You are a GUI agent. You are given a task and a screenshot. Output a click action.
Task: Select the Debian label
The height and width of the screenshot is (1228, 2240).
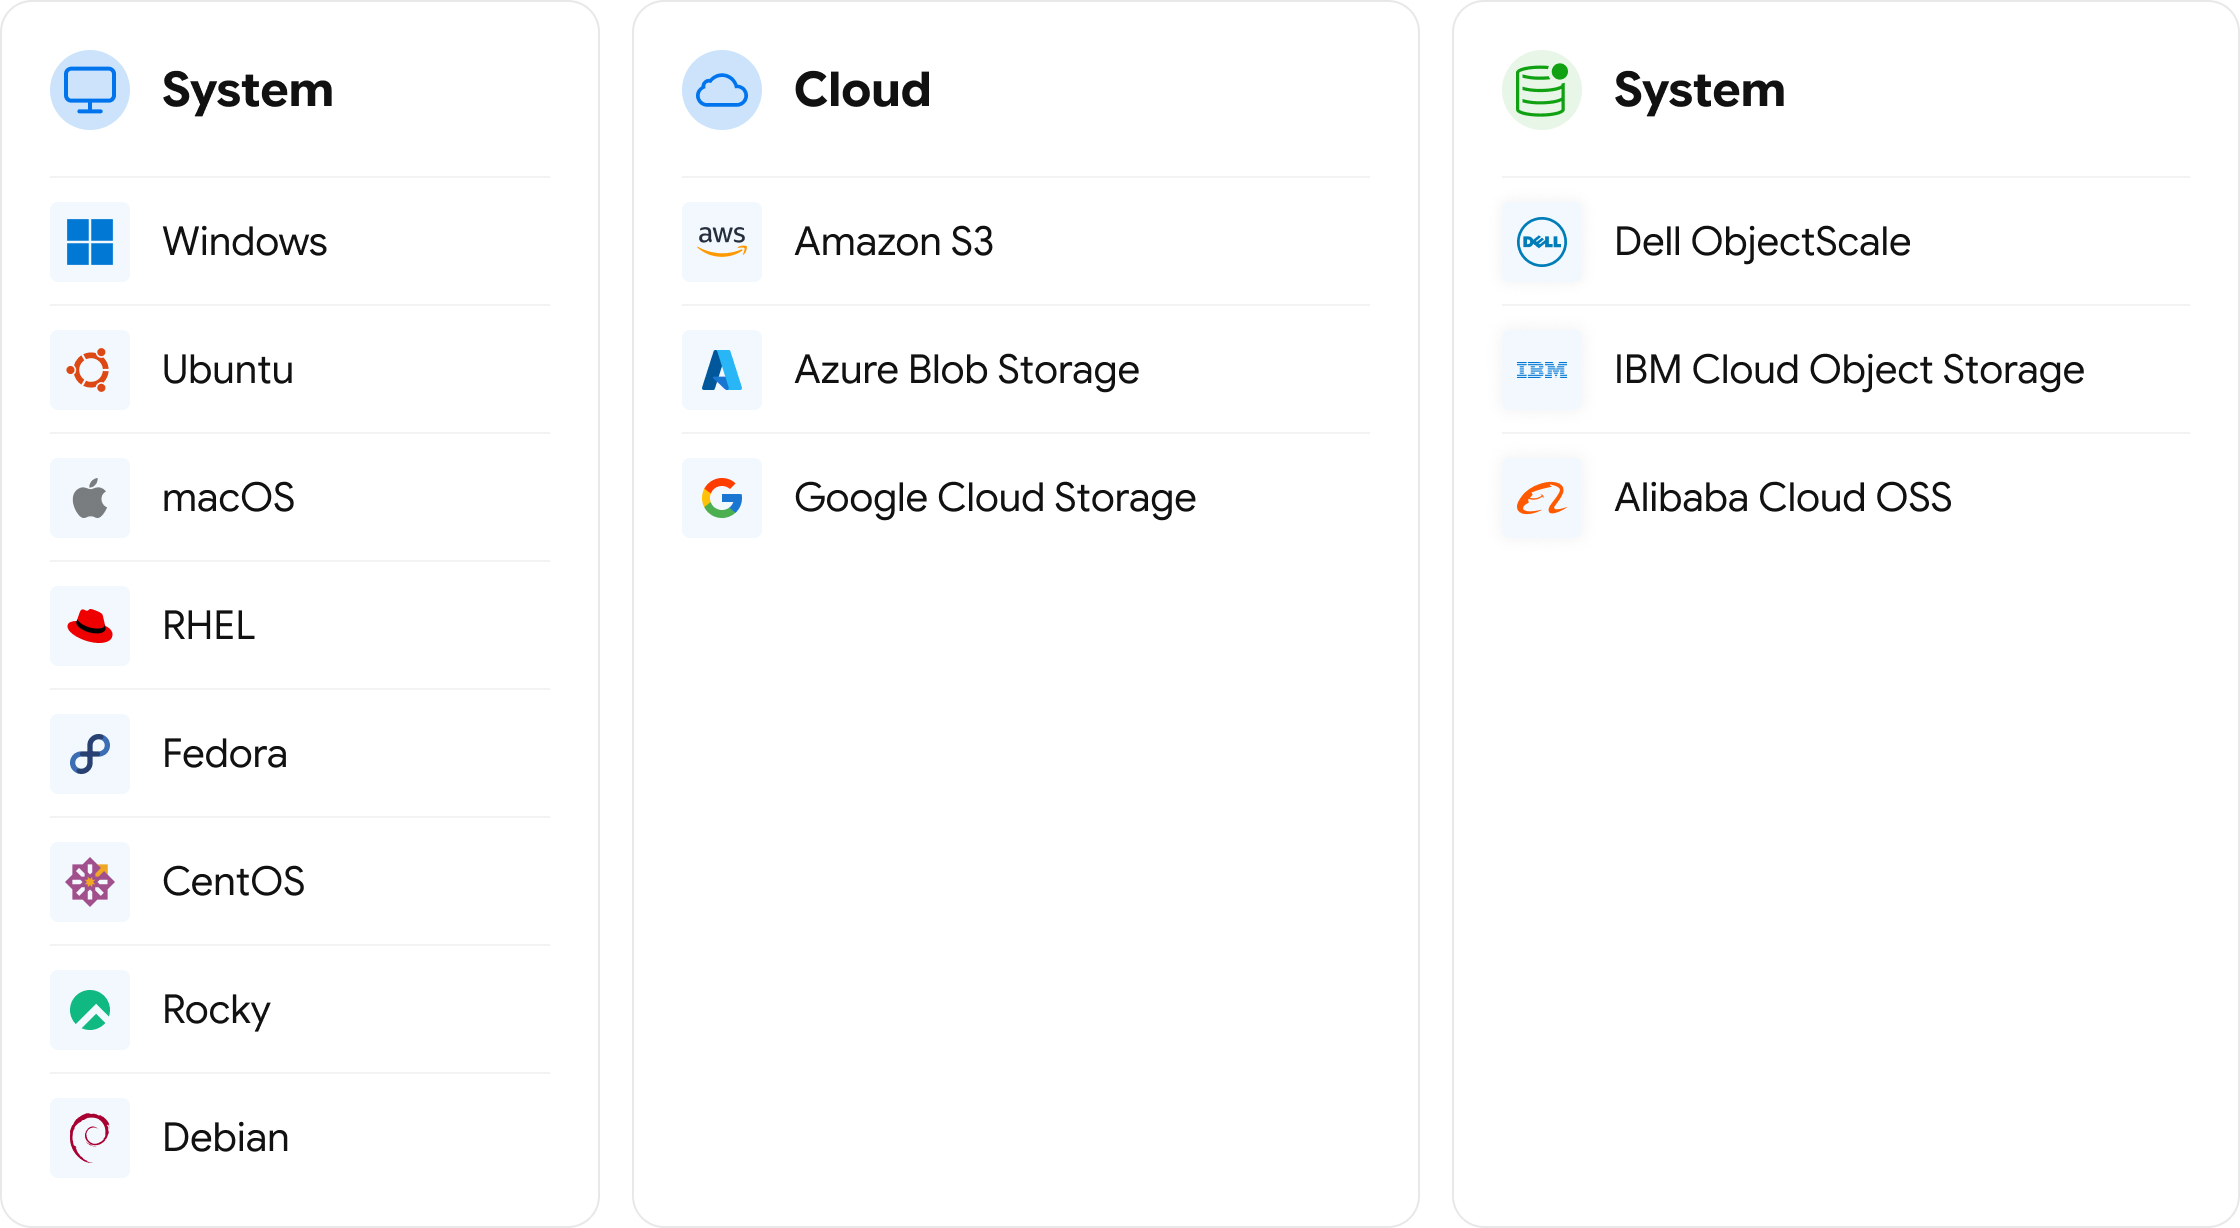point(226,1138)
